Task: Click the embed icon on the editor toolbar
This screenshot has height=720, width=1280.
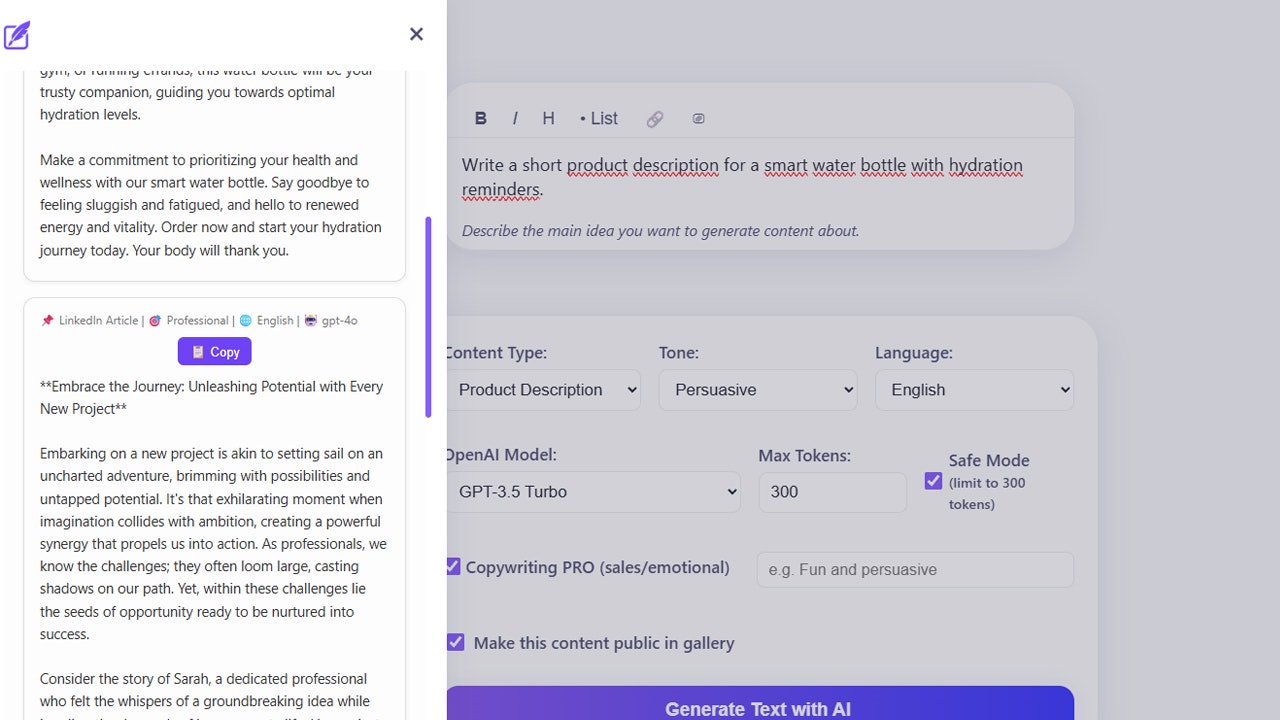Action: click(x=698, y=118)
